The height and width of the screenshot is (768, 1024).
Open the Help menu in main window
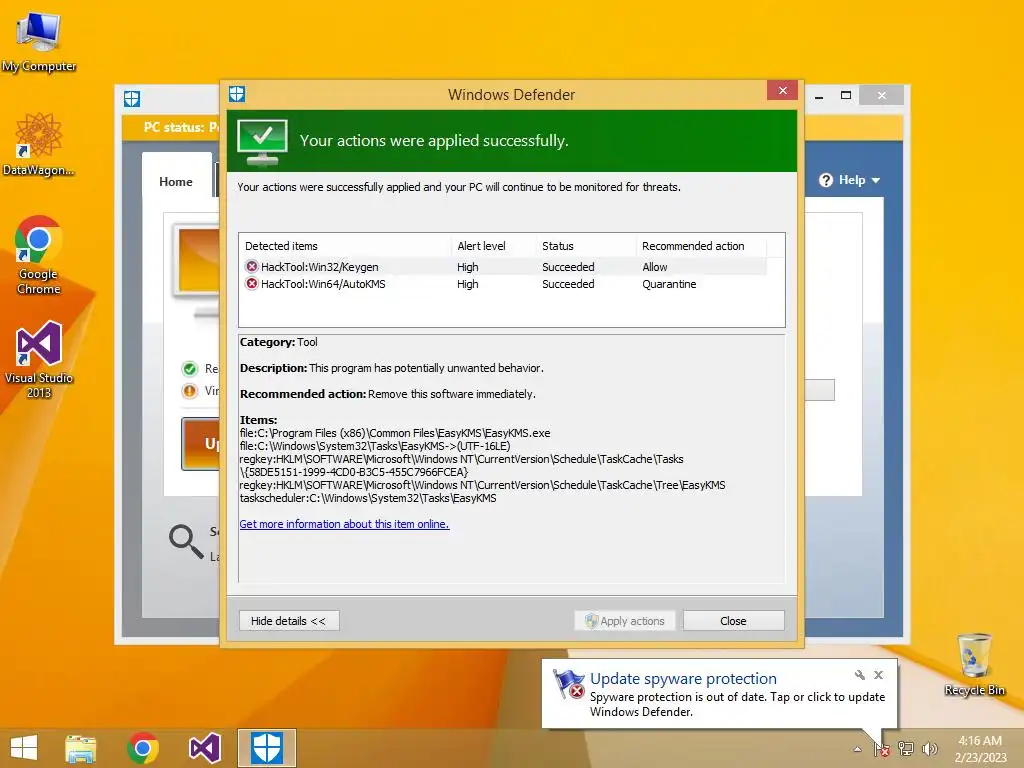[x=850, y=180]
